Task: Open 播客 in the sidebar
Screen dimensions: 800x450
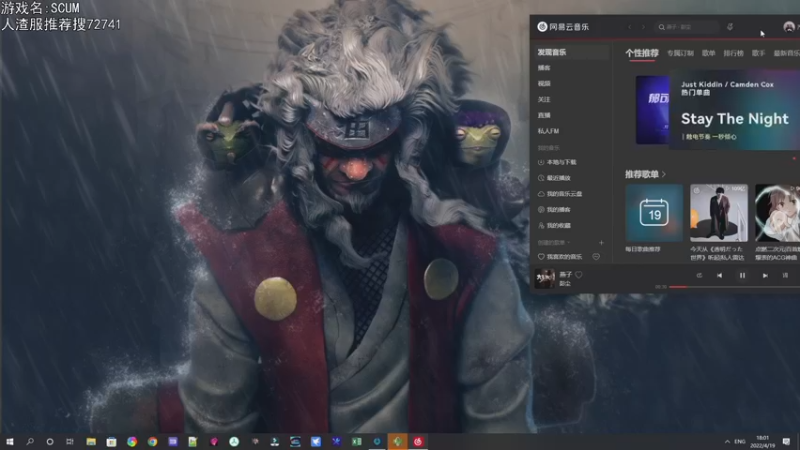Action: point(544,68)
